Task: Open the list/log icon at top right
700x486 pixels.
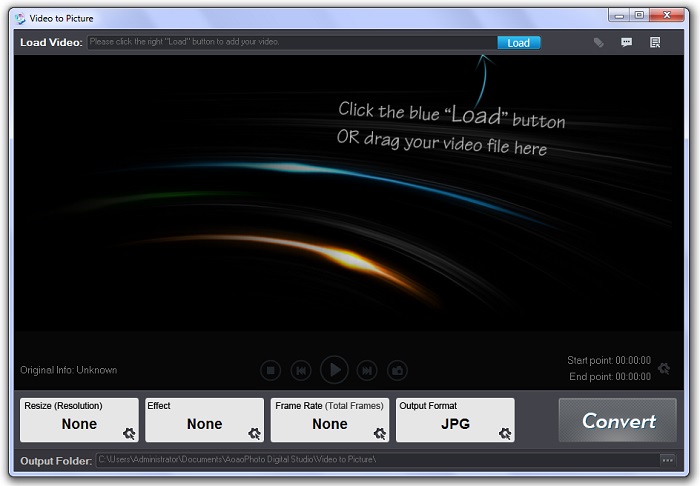Action: [655, 42]
